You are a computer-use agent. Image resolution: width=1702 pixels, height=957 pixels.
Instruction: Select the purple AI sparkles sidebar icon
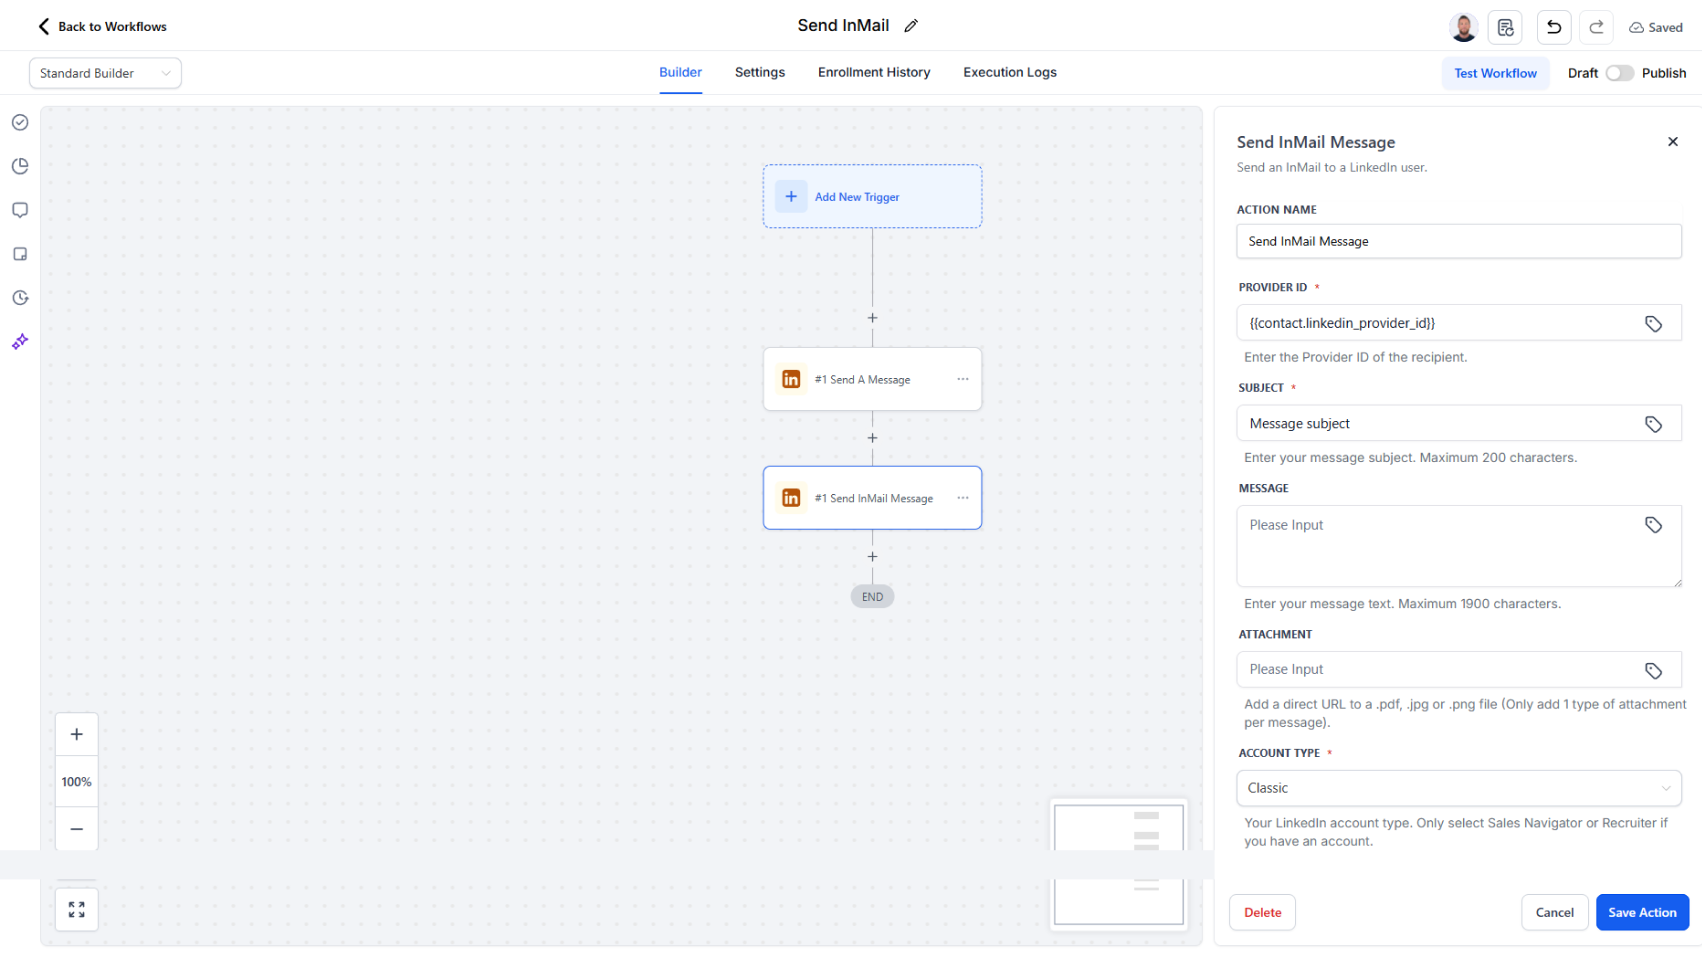(19, 341)
